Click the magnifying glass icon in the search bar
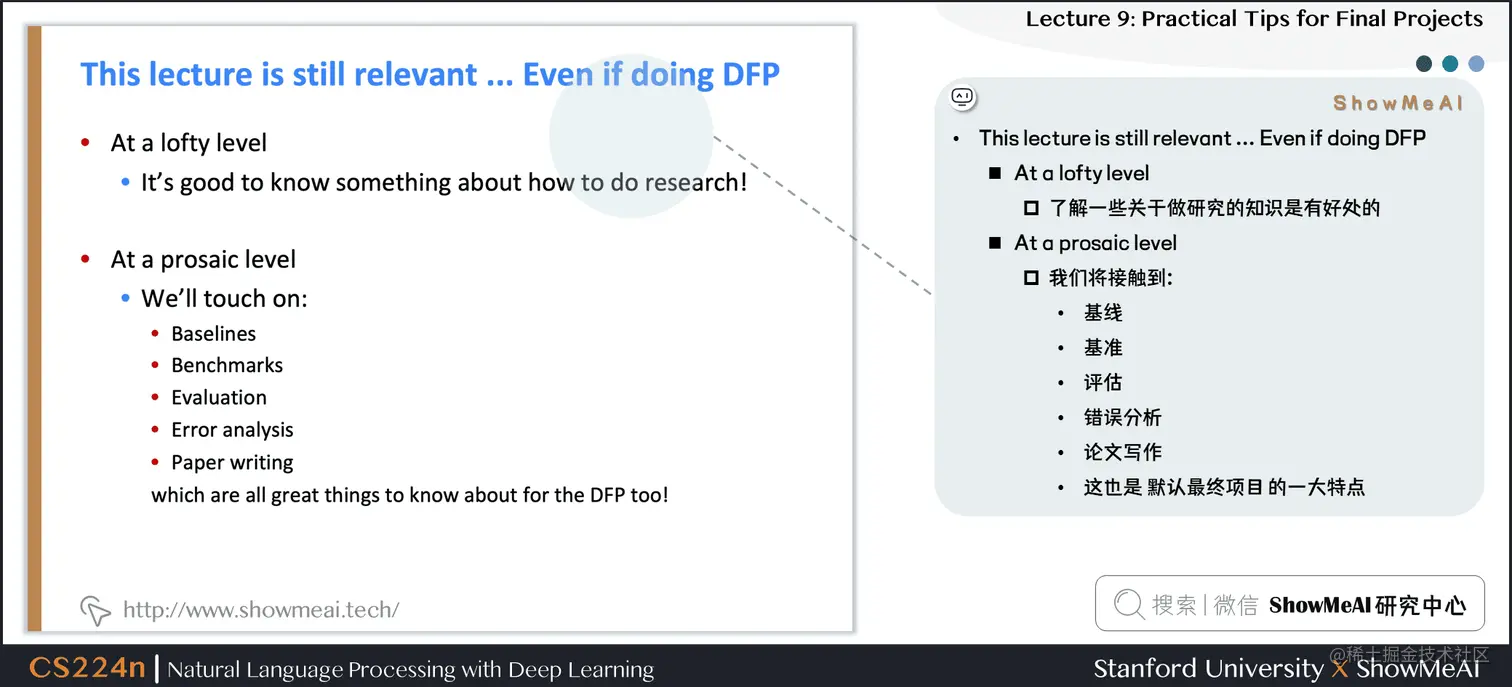Viewport: 1512px width, 687px height. (1128, 604)
